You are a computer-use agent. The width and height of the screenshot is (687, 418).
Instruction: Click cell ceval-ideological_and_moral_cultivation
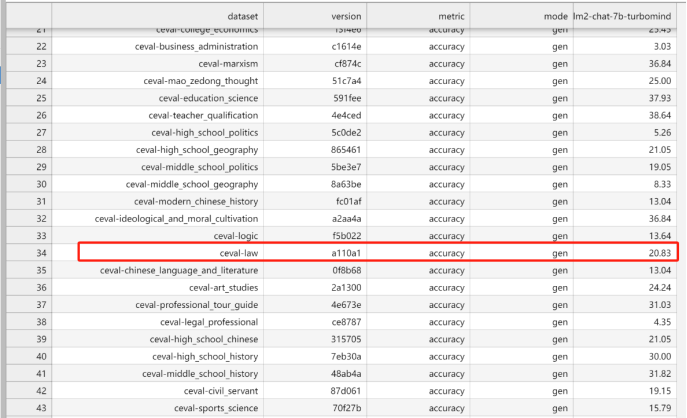click(x=157, y=219)
